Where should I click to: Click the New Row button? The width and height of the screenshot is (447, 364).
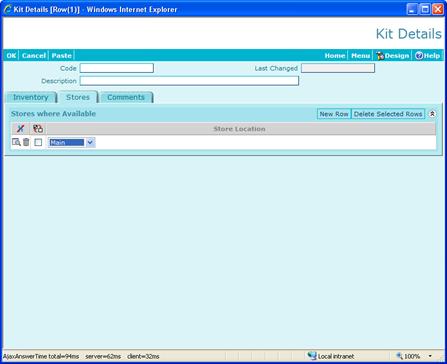coord(334,114)
